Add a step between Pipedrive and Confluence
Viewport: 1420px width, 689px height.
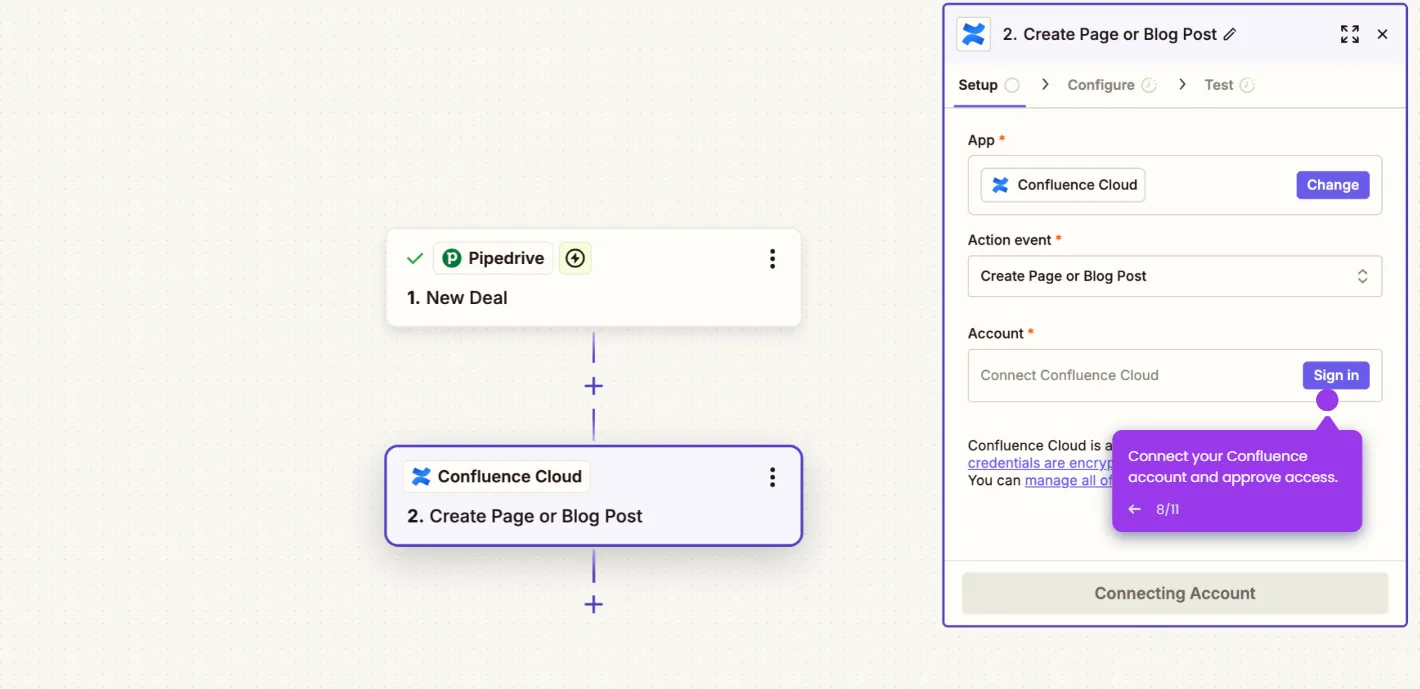click(x=594, y=386)
